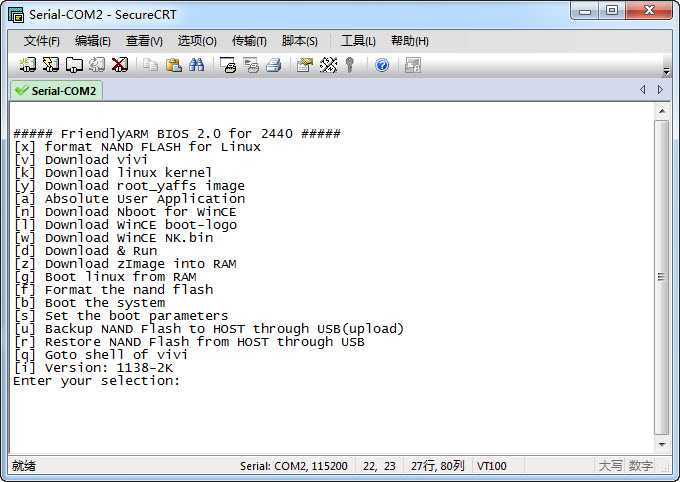
Task: Open Find with the binoculars icon
Action: pos(196,65)
